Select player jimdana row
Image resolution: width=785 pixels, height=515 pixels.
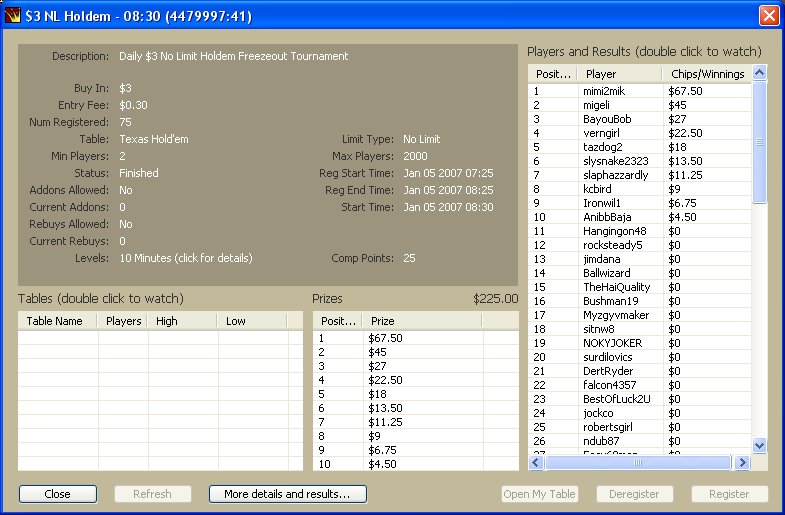pos(640,259)
